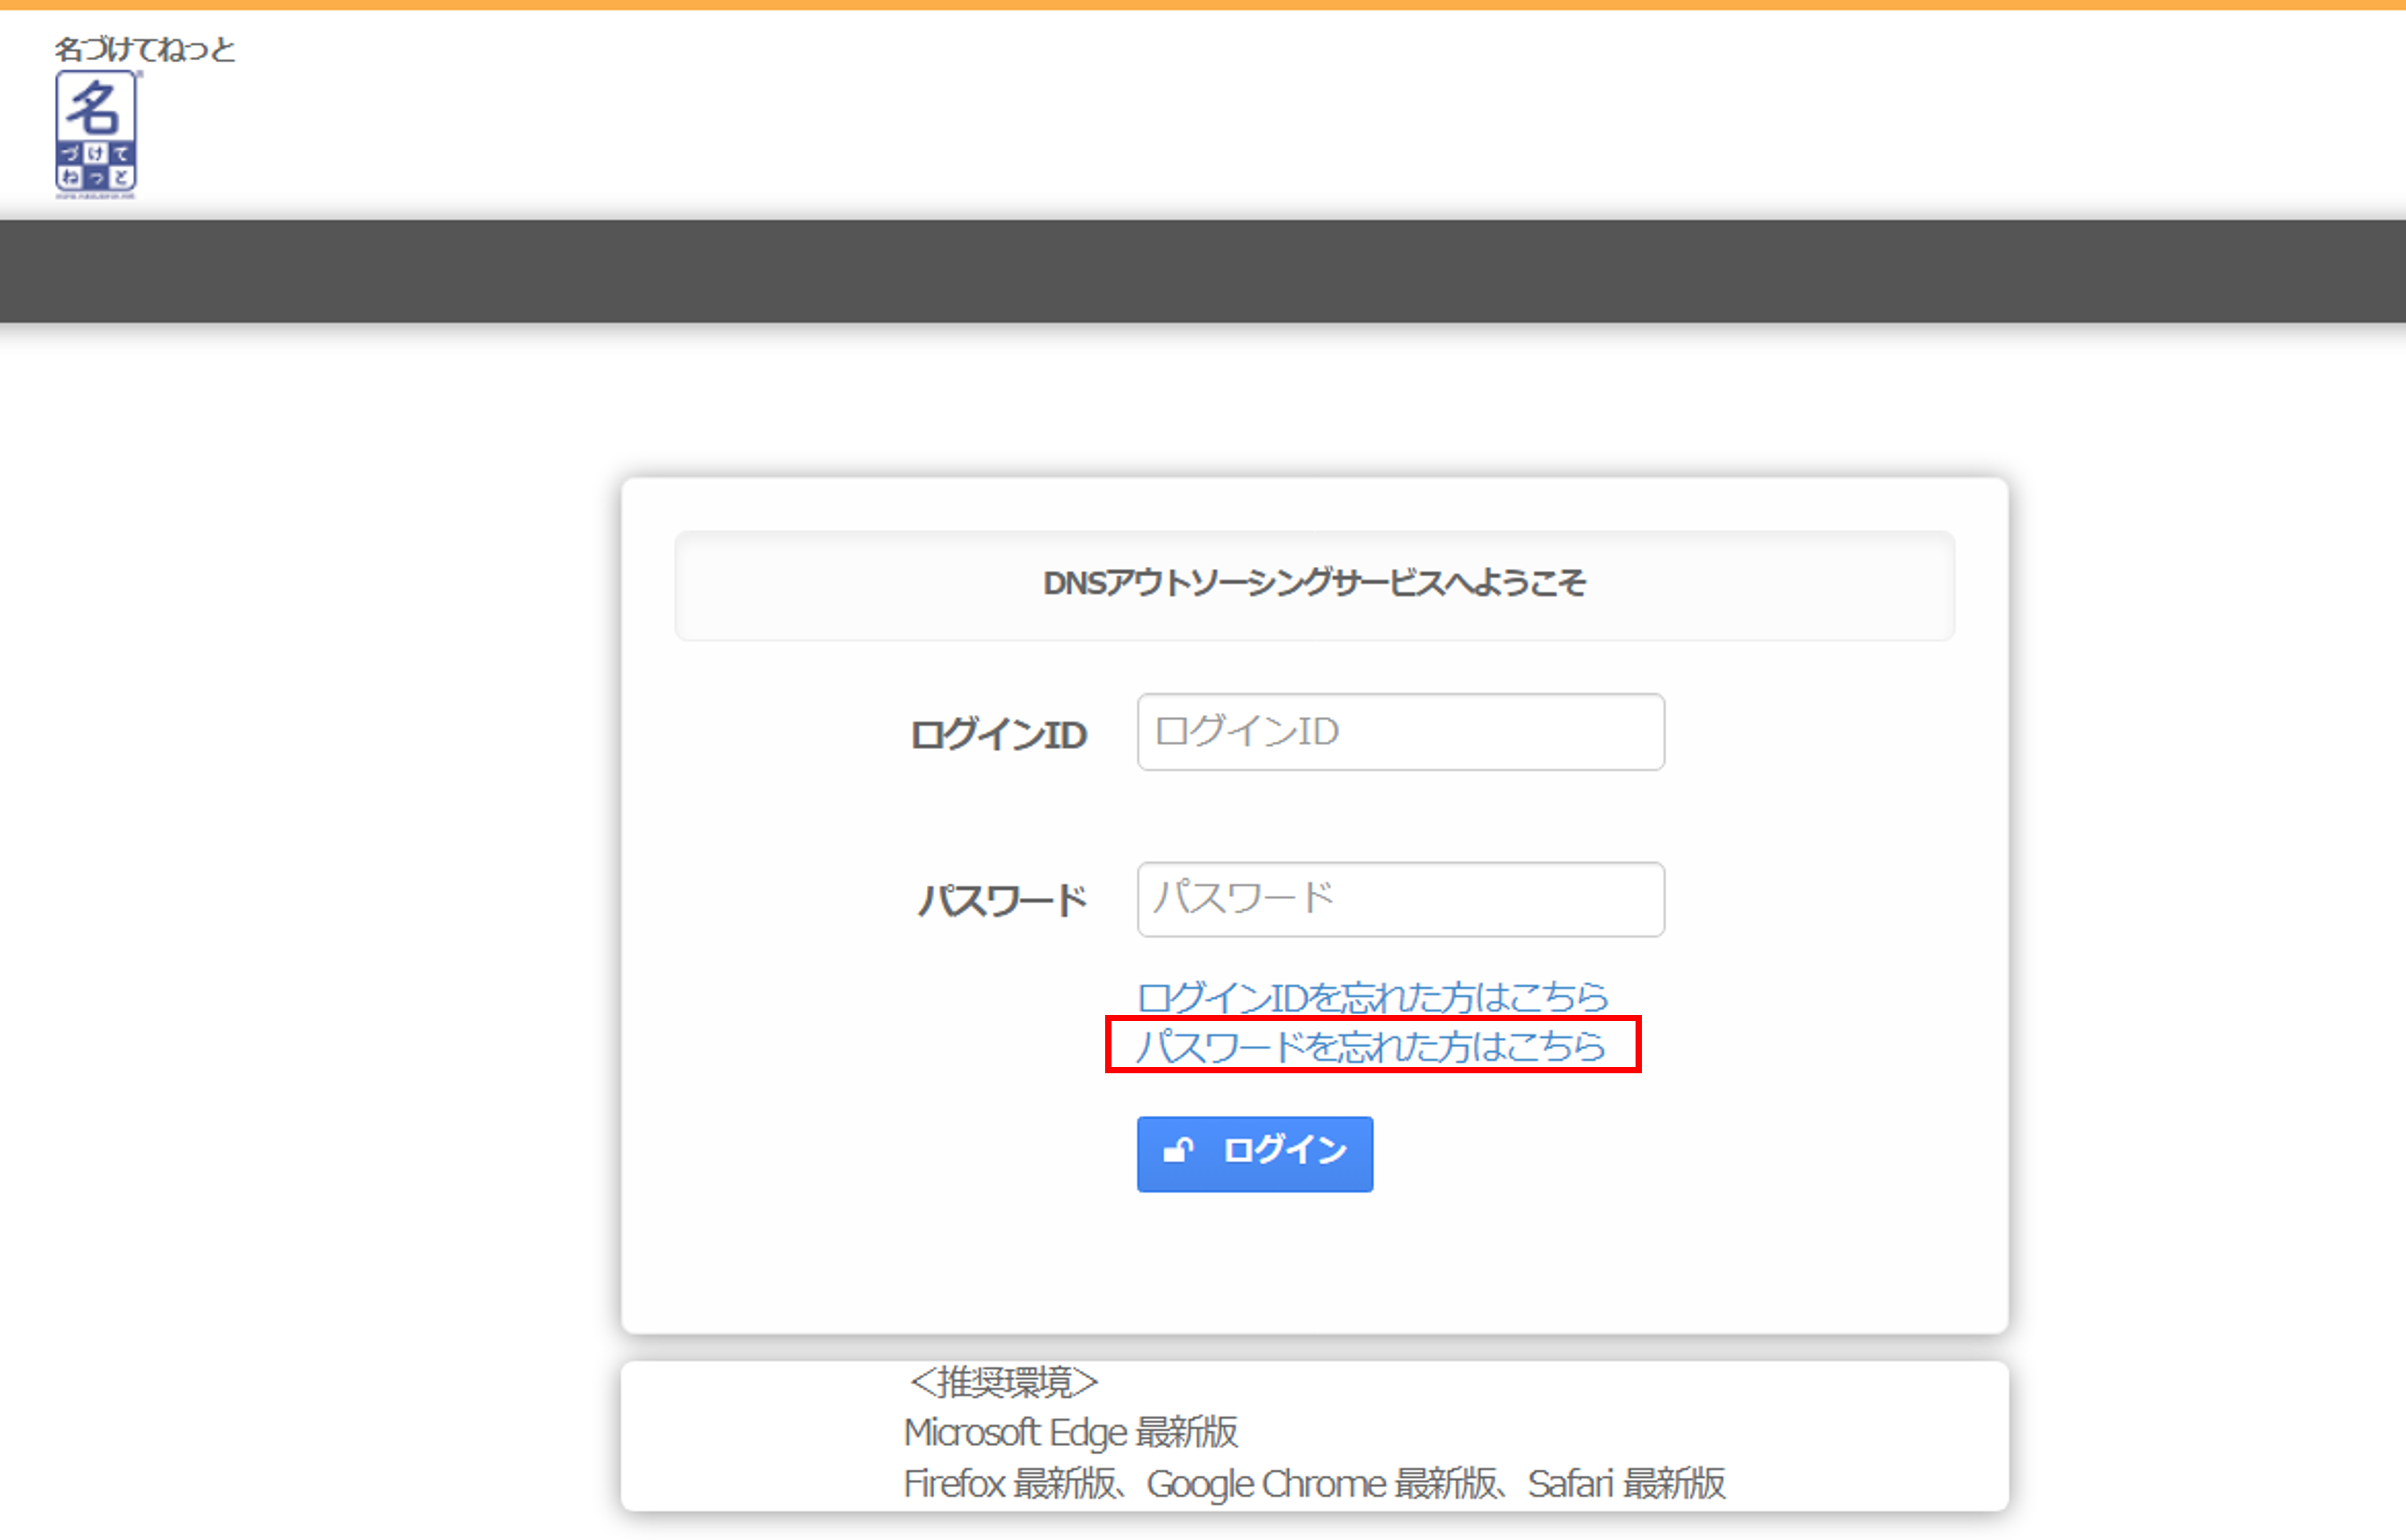Open the ログインIDを忘れた方はこちら link
Screen dimensions: 2406x1540
1372,997
